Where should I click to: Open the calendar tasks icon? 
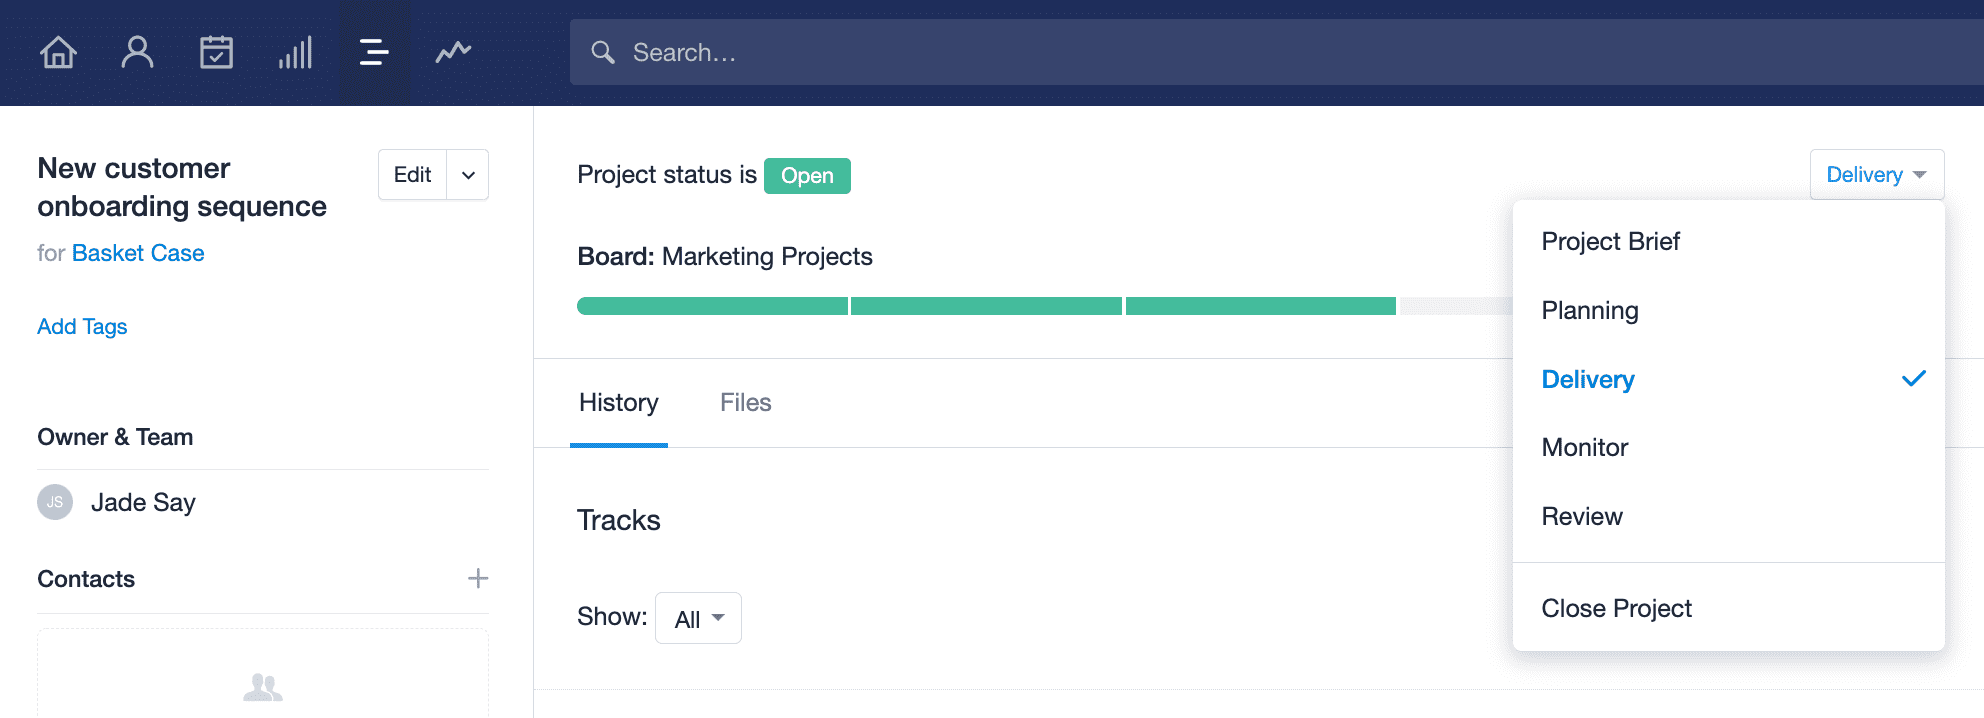coord(216,52)
